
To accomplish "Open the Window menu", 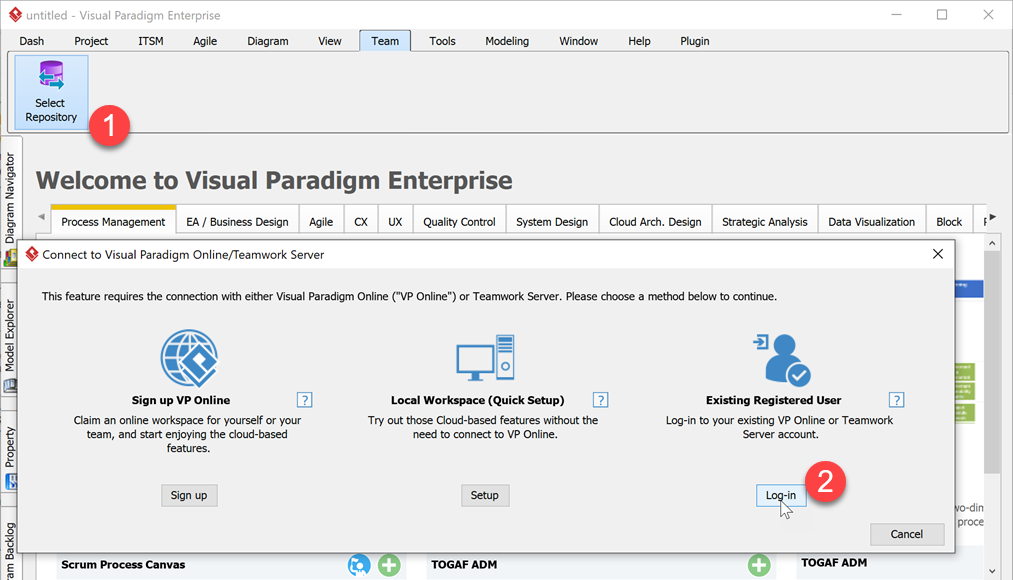I will (578, 41).
